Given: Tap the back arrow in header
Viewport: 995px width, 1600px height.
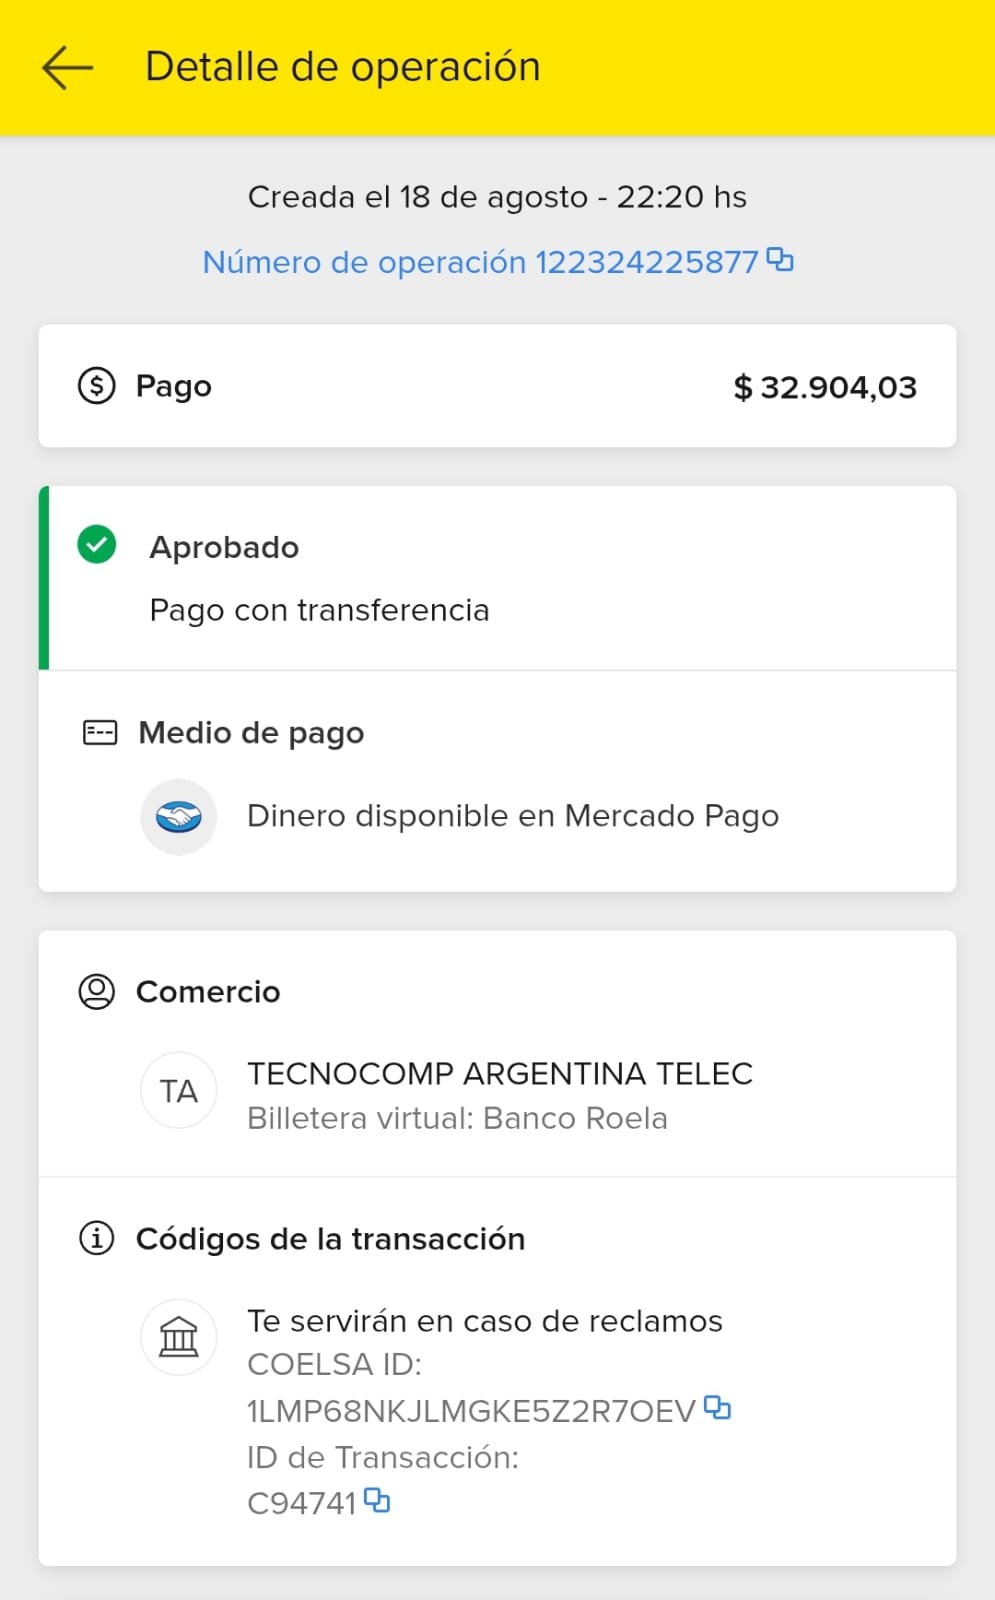Looking at the screenshot, I should [67, 68].
